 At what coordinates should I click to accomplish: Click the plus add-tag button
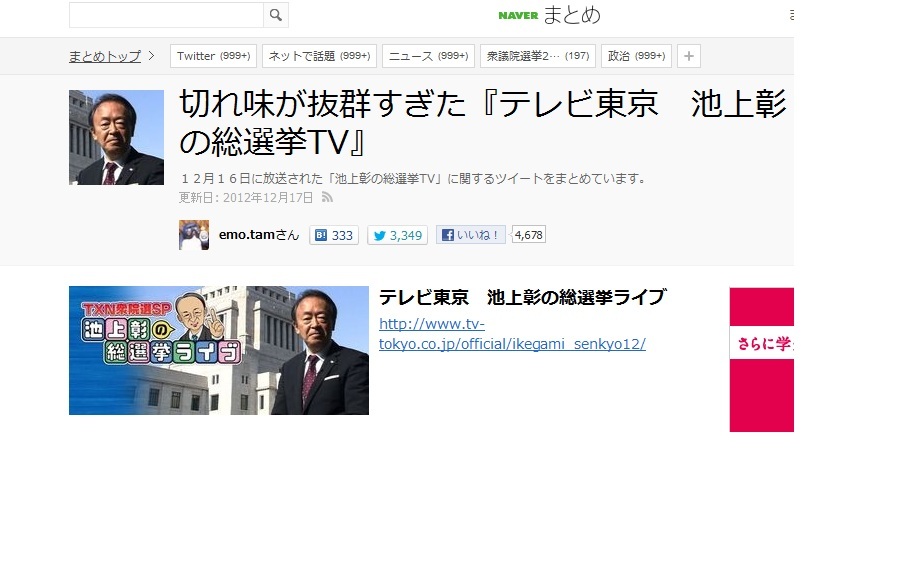tap(689, 56)
